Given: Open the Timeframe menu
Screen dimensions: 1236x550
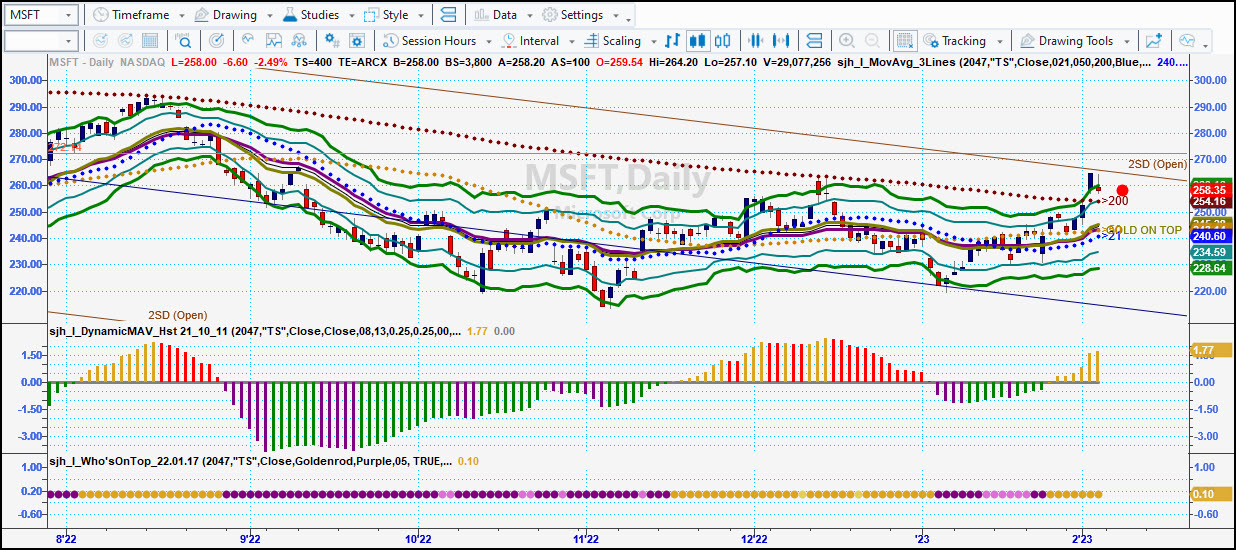Looking at the screenshot, I should click(132, 15).
